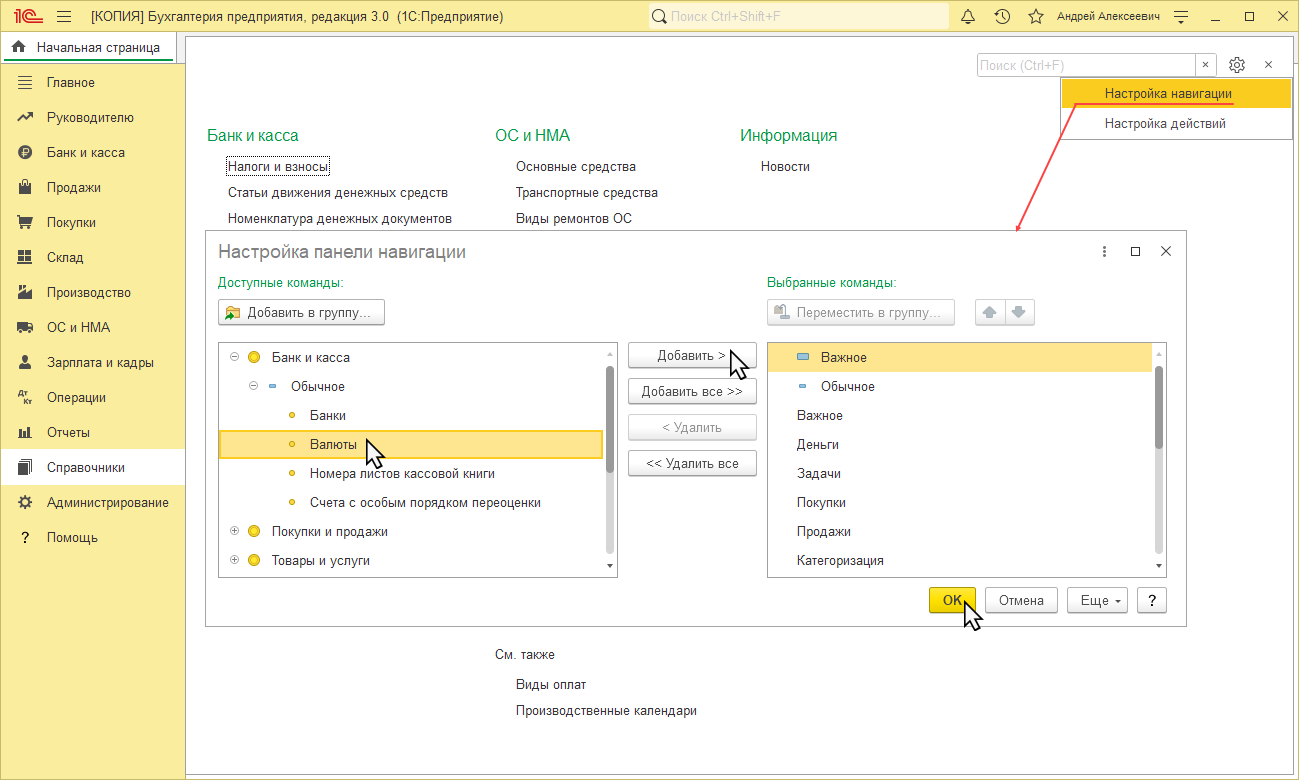Screen dimensions: 1299x780
Task: Open the Основные средства link
Action: (x=576, y=166)
